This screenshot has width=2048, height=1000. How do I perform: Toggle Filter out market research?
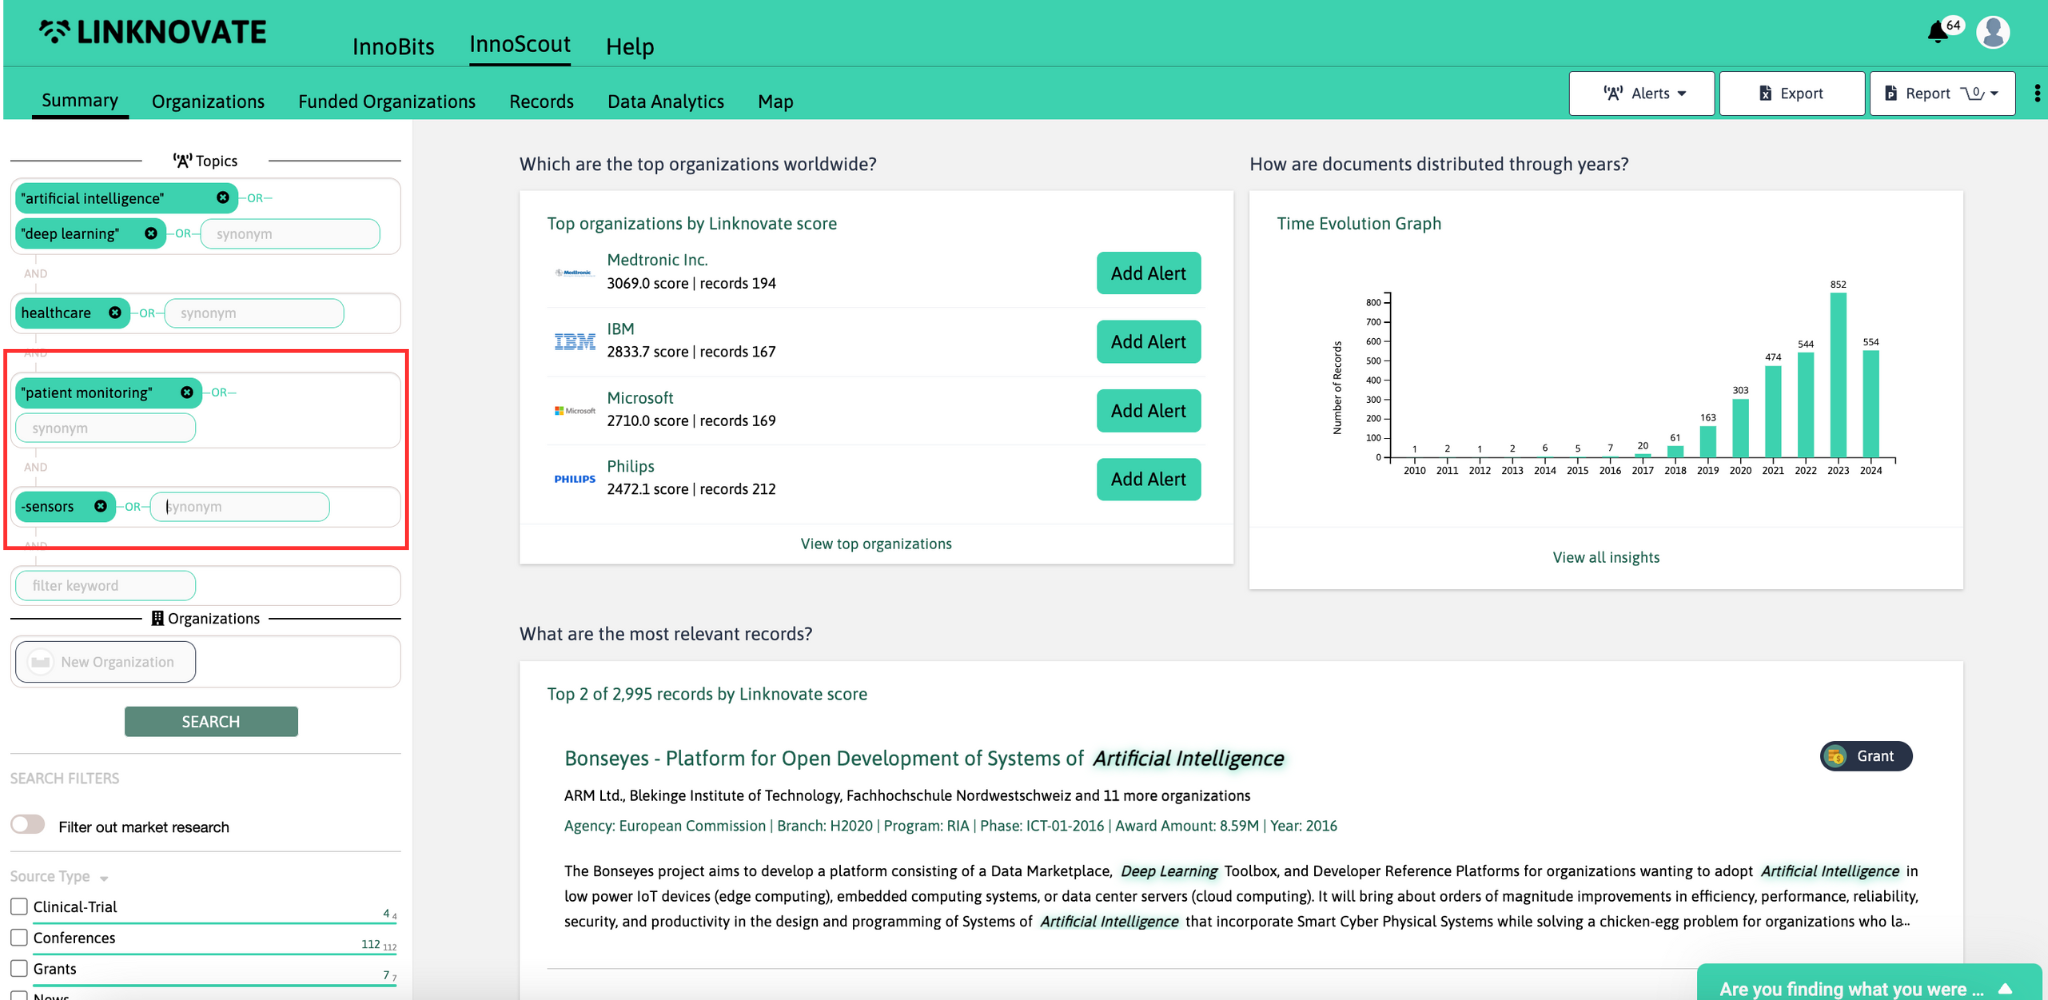[28, 825]
